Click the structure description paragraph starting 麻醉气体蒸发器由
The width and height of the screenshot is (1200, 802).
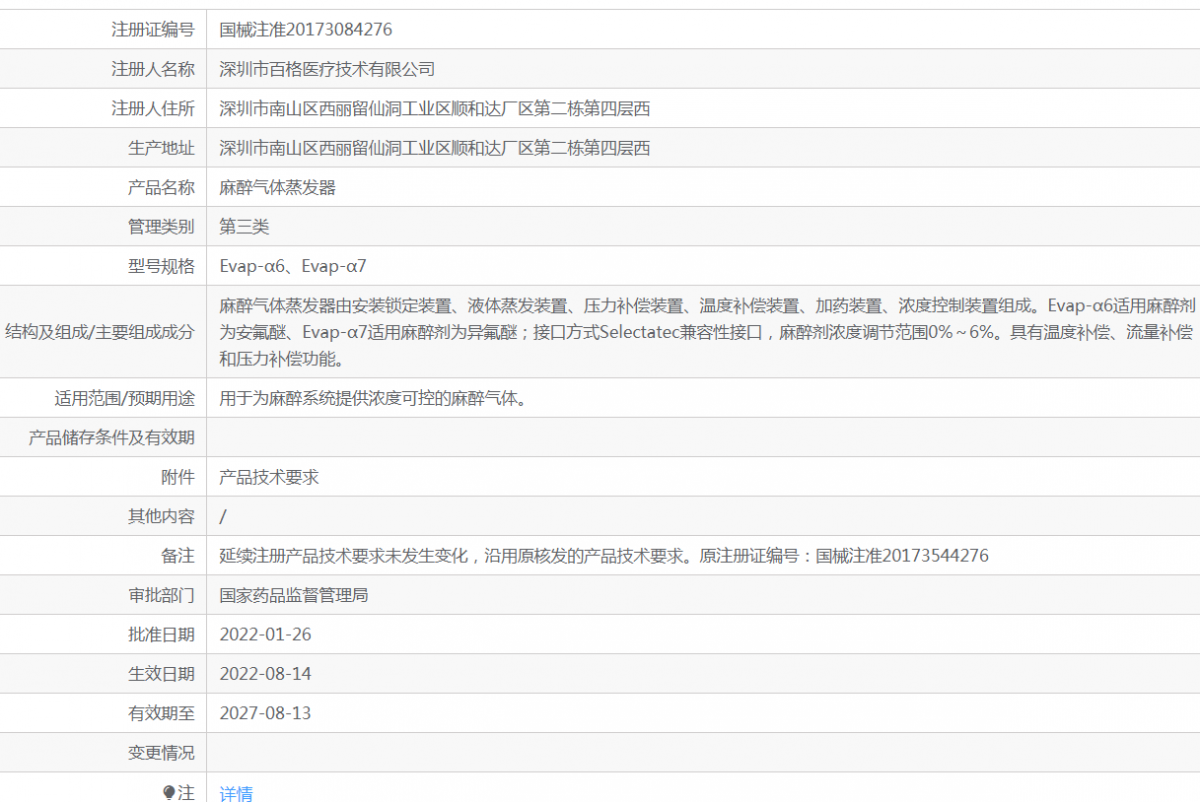click(706, 332)
